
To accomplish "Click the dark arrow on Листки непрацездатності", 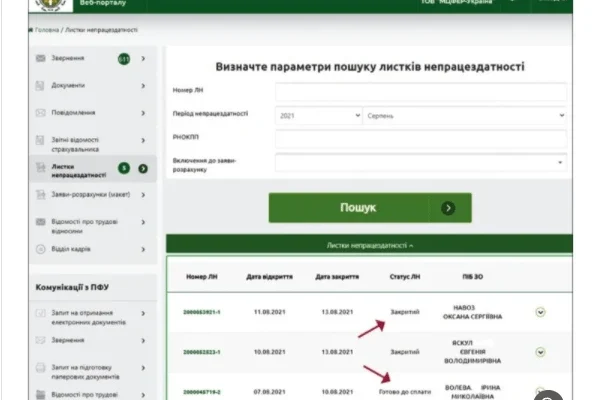I will pos(143,169).
